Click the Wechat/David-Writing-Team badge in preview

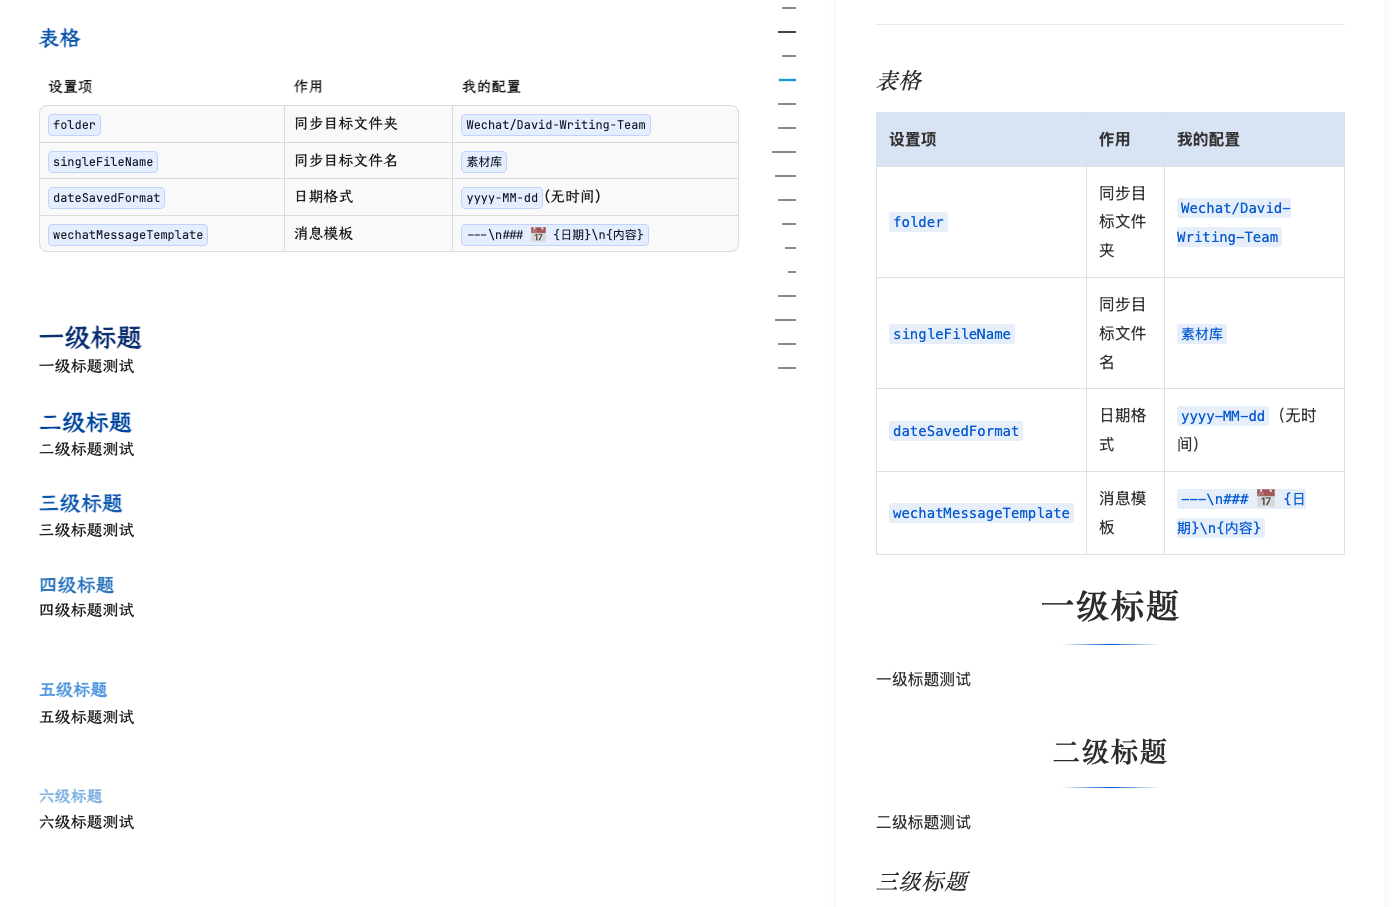pos(1235,222)
